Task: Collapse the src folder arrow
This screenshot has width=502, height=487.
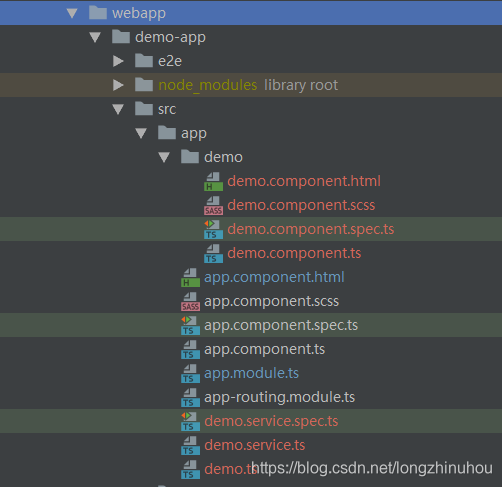Action: [118, 109]
